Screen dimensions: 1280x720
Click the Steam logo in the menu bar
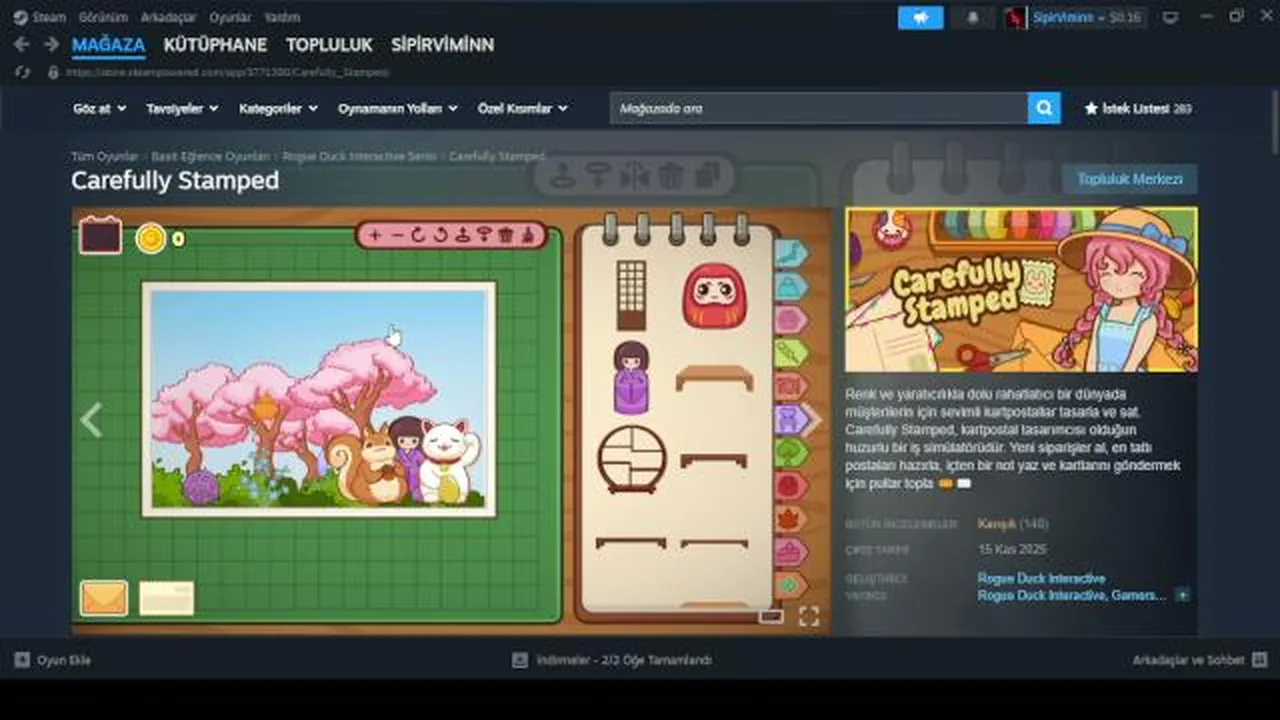click(x=20, y=17)
